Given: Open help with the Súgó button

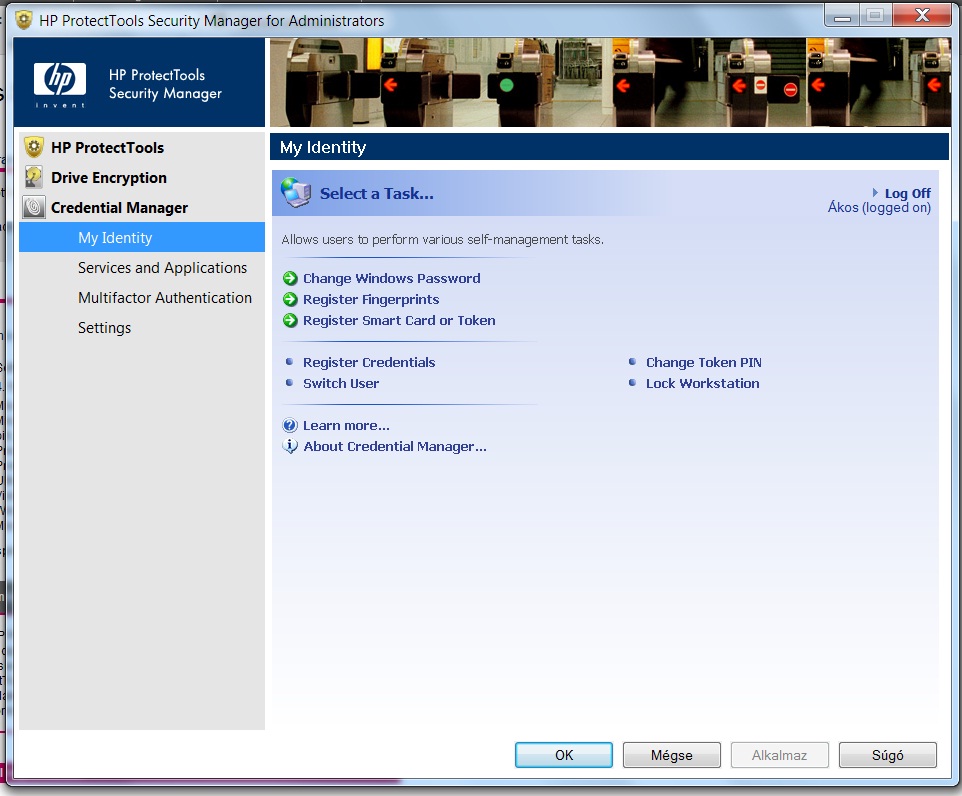Looking at the screenshot, I should tap(888, 755).
